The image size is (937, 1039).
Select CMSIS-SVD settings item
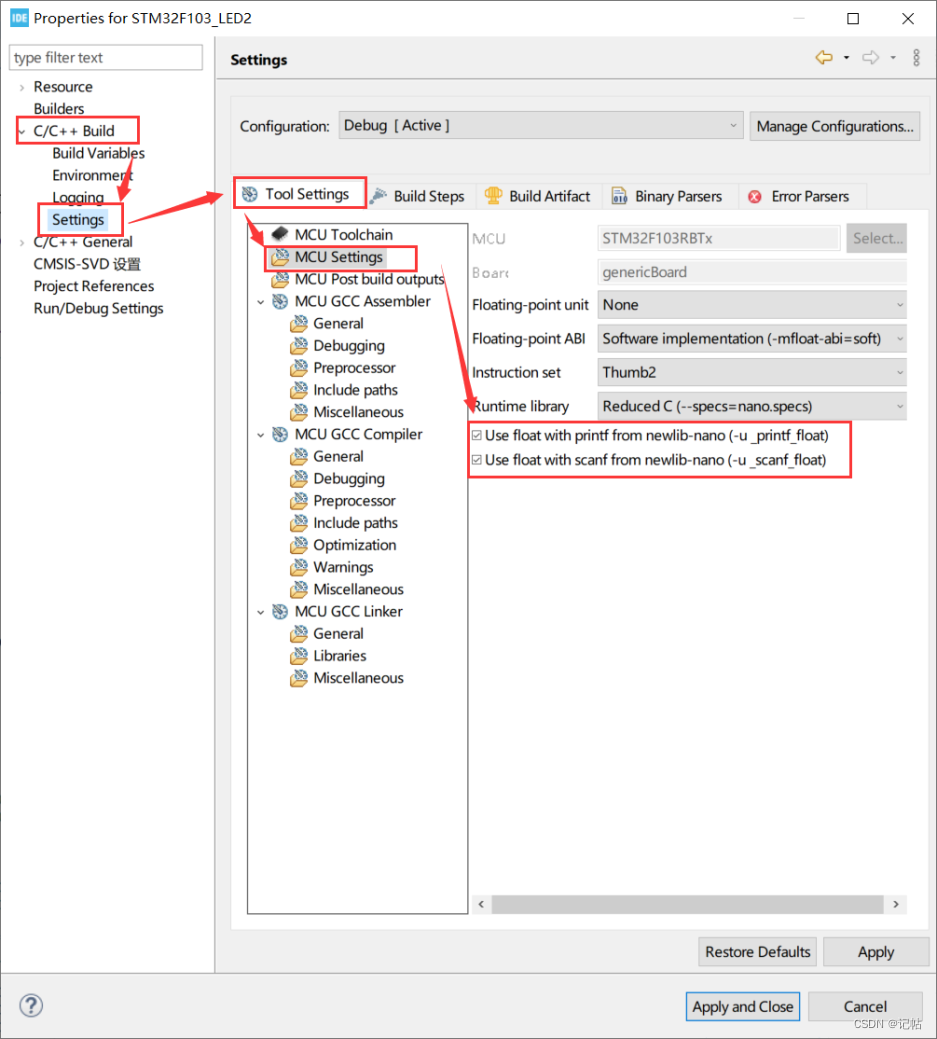(x=87, y=264)
